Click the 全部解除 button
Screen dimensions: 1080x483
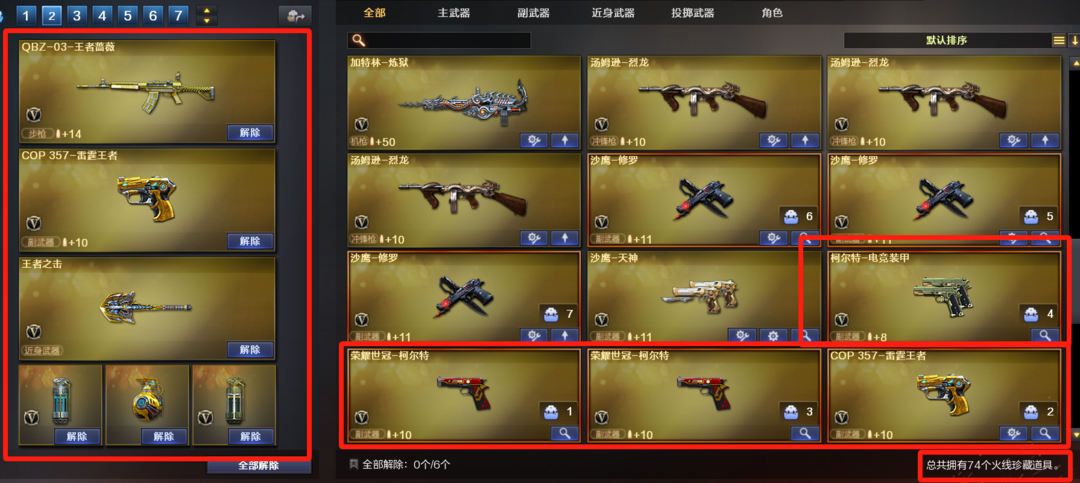(258, 466)
